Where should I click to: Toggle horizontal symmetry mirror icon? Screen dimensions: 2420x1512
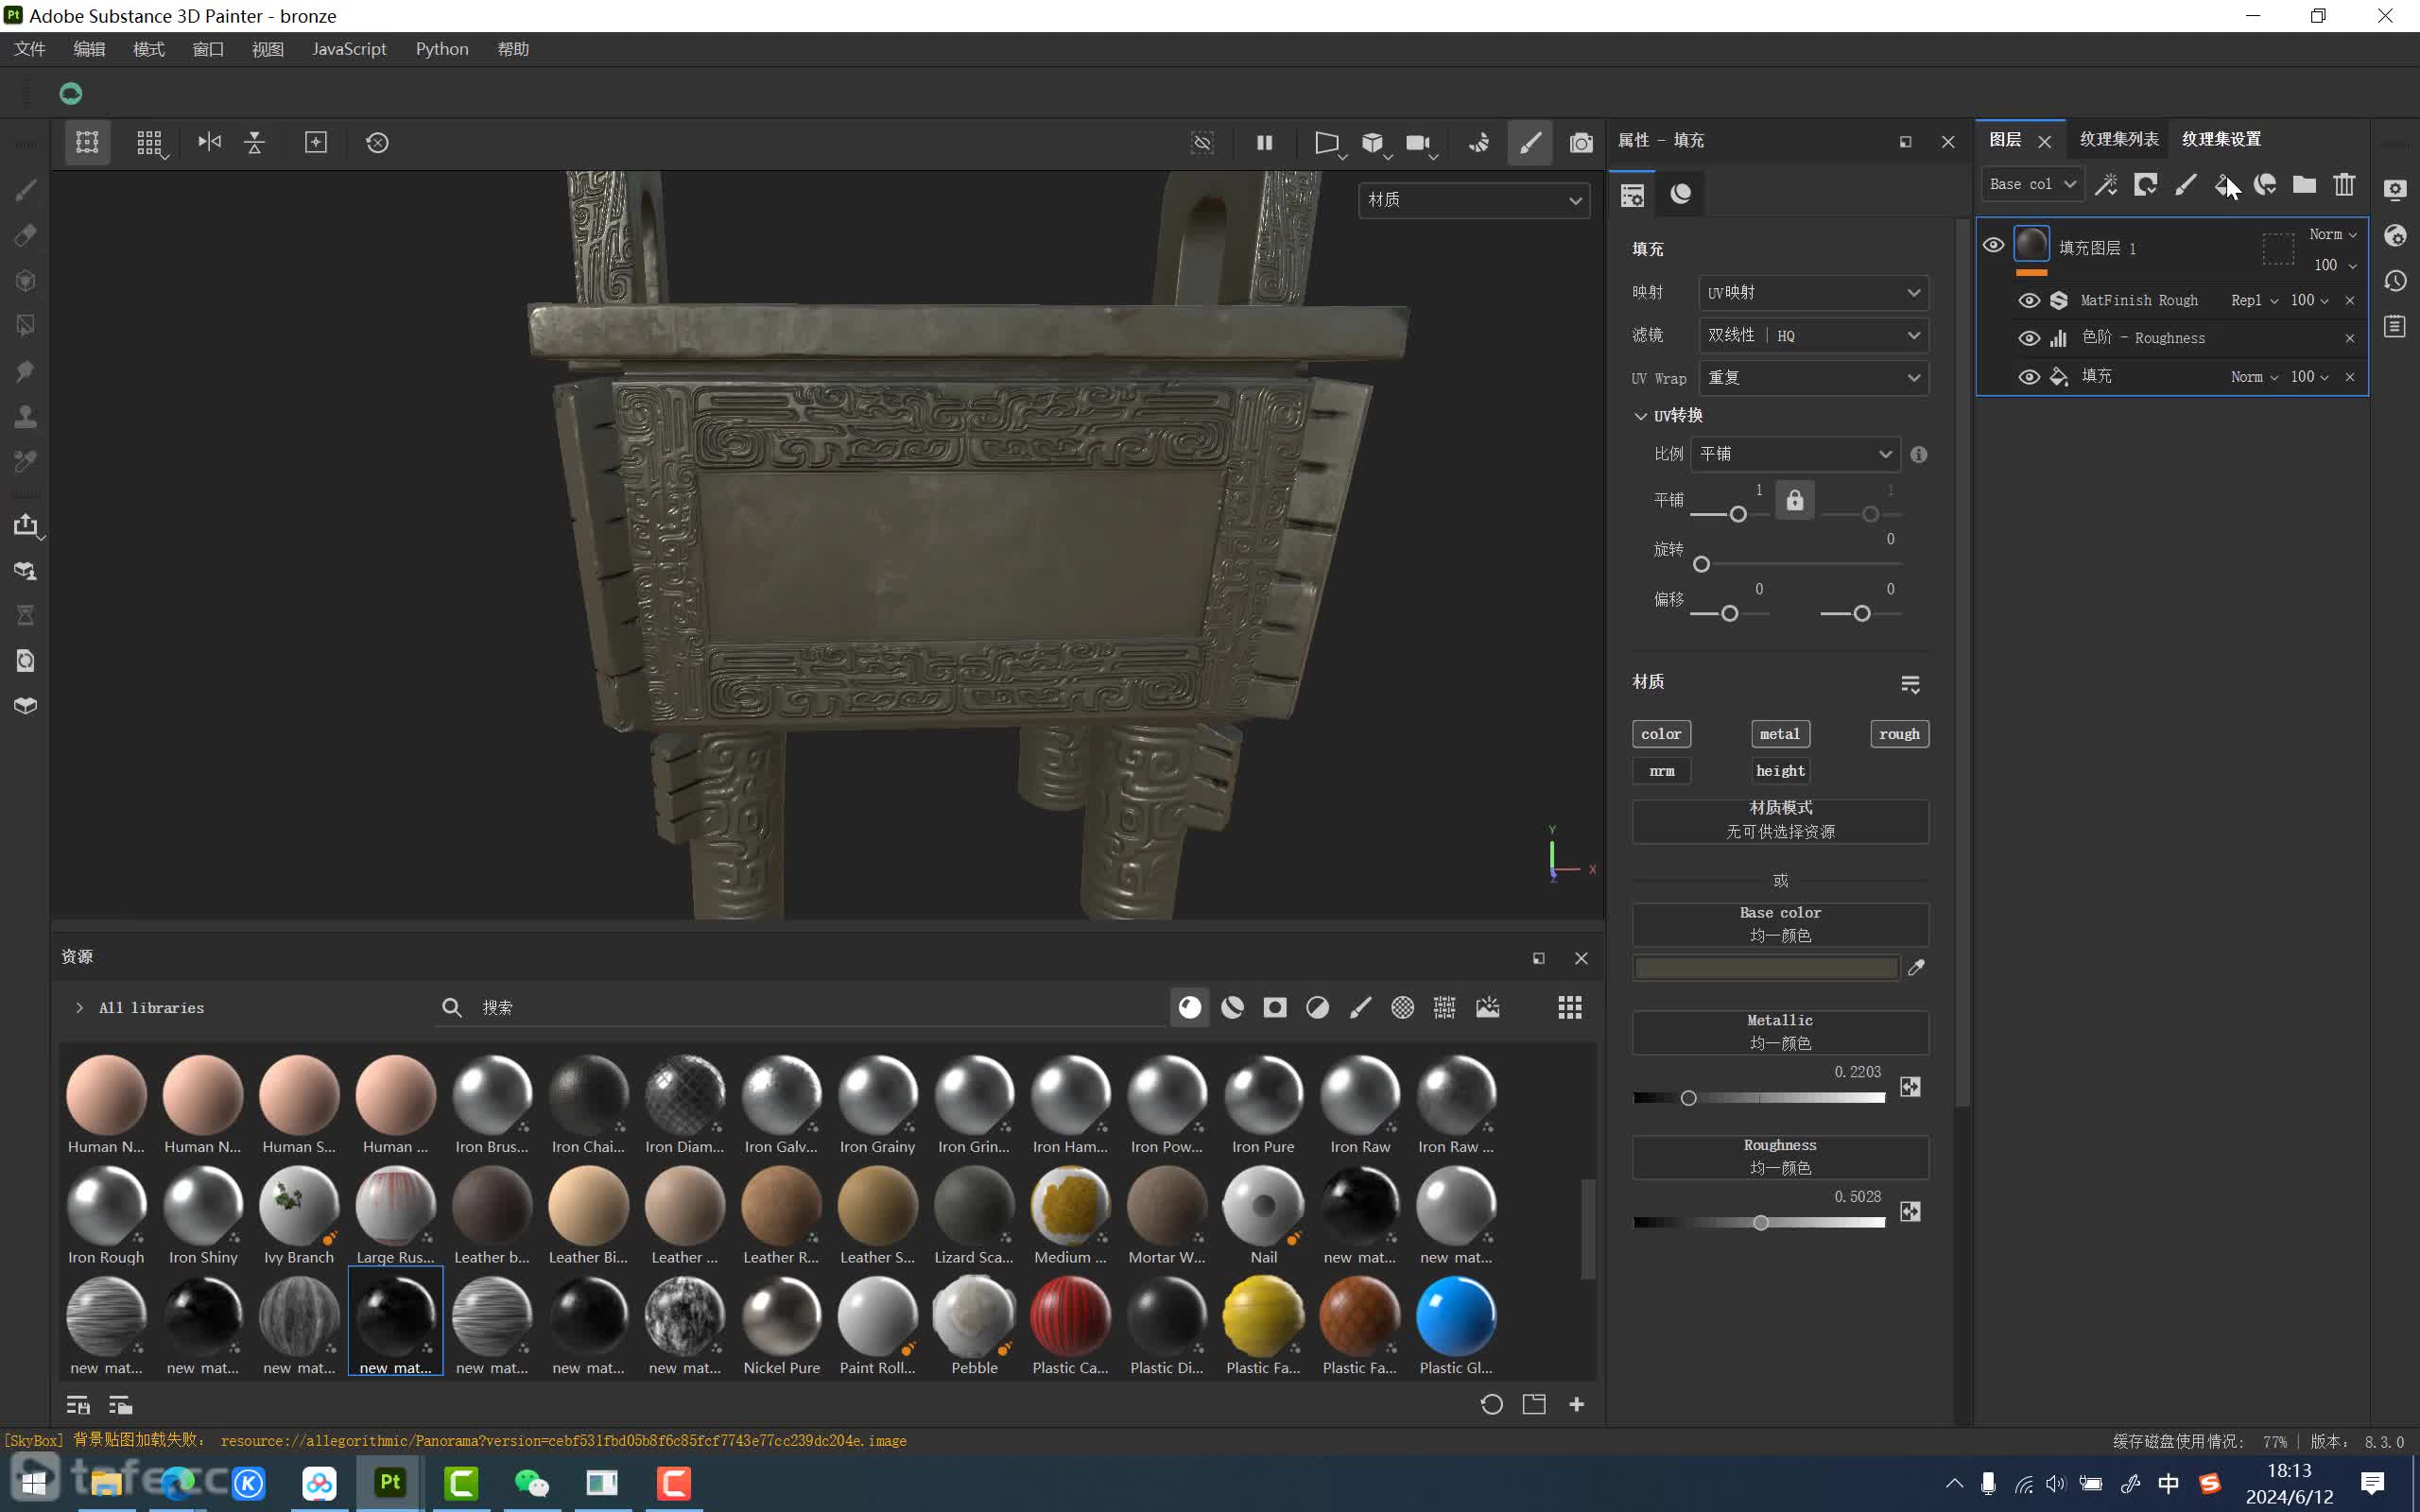coord(209,142)
